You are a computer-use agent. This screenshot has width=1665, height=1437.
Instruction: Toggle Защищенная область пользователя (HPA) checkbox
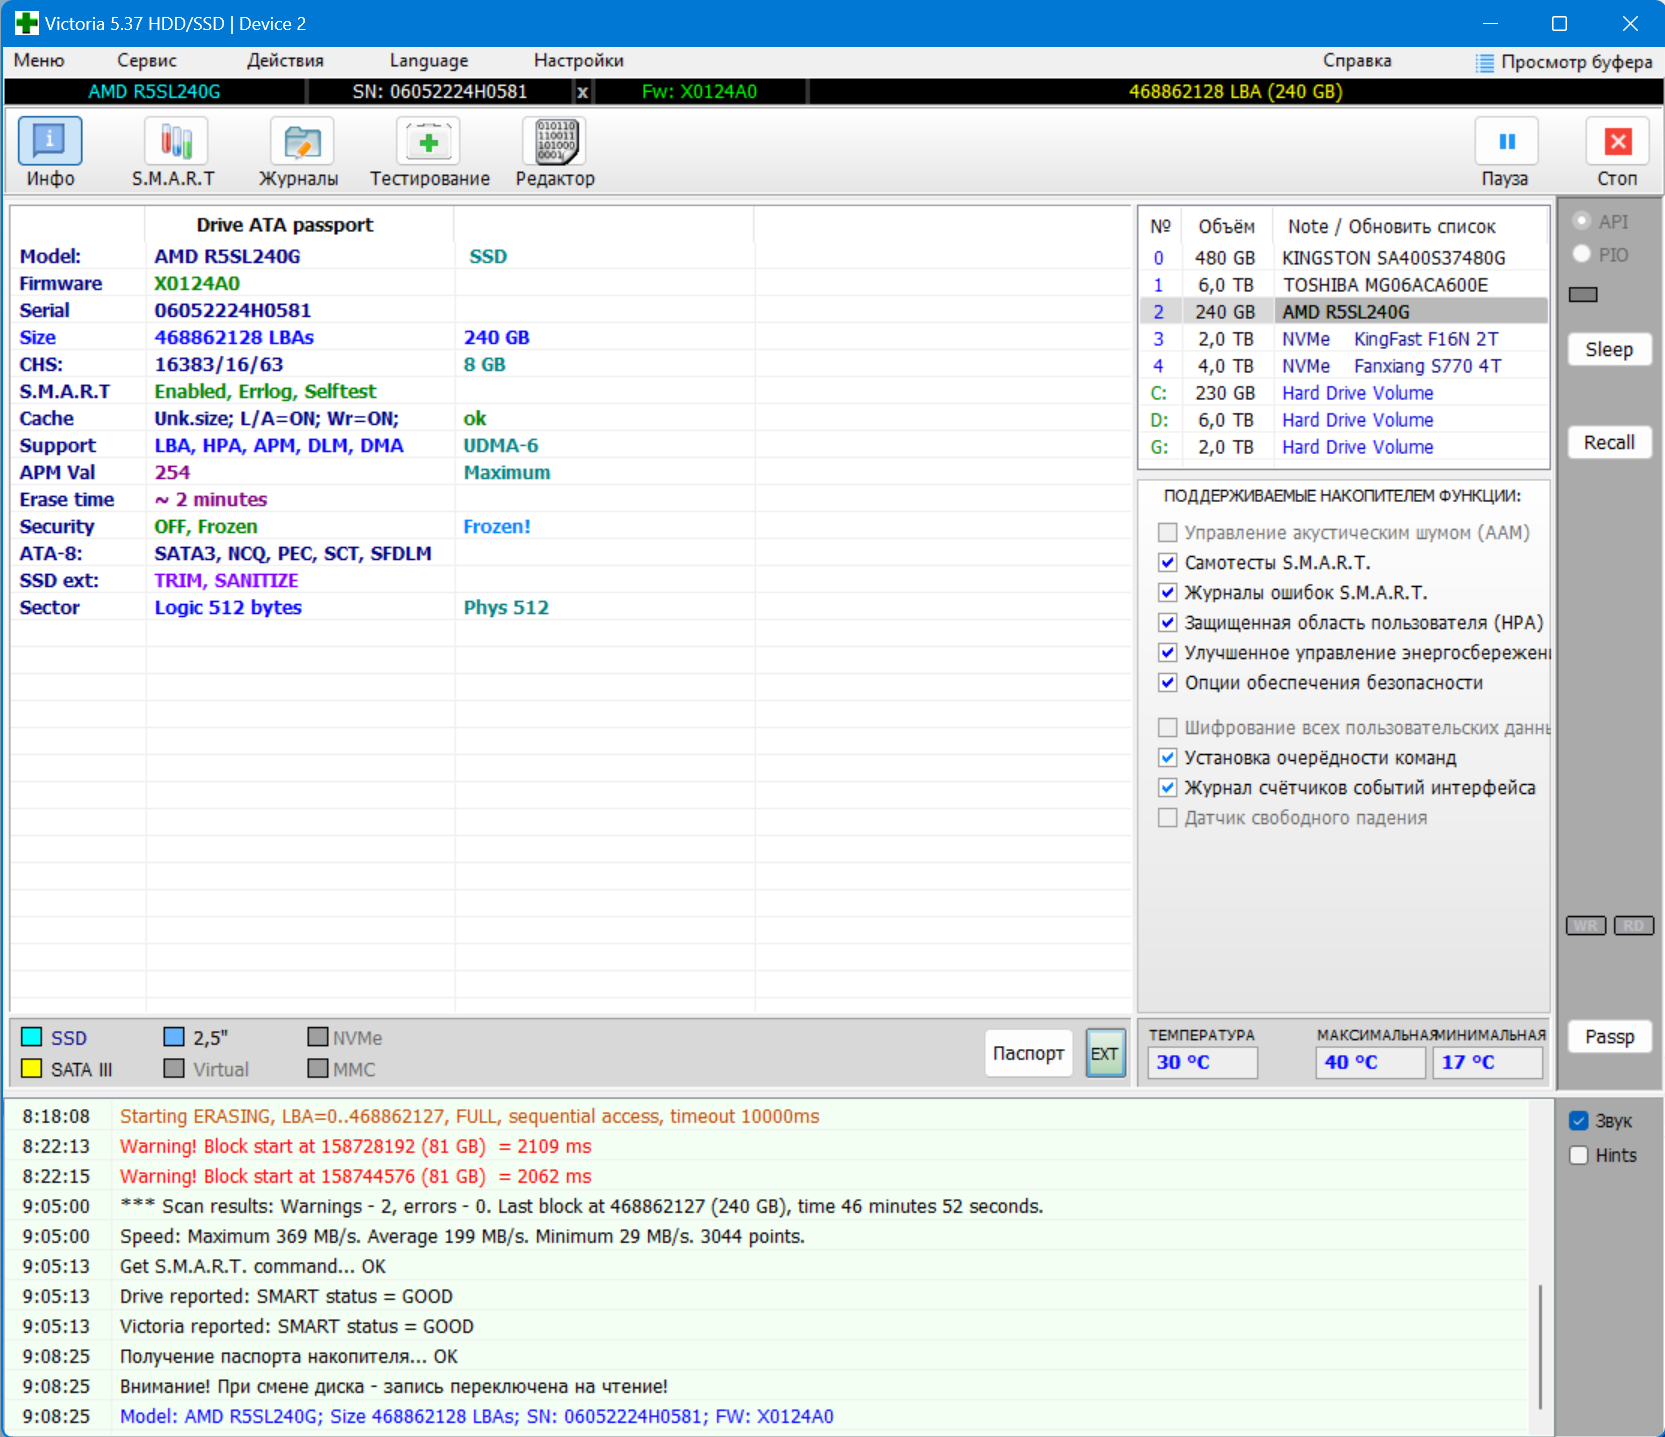click(x=1167, y=622)
